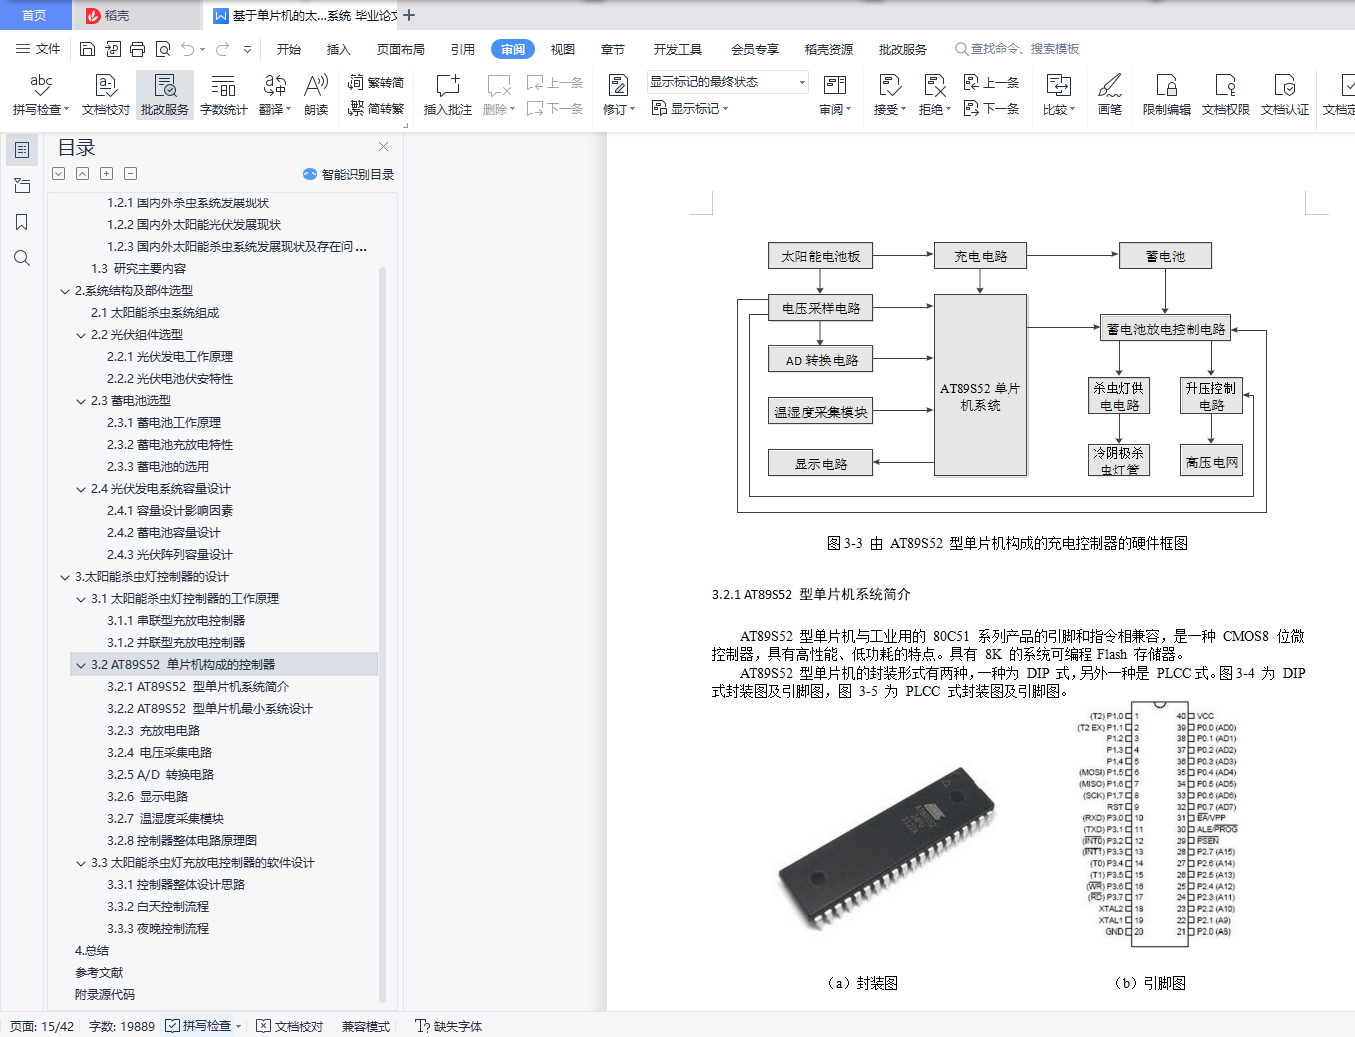Screen dimensions: 1355x1037
Task: Click the outline panel vertical scrollbar
Action: click(383, 635)
